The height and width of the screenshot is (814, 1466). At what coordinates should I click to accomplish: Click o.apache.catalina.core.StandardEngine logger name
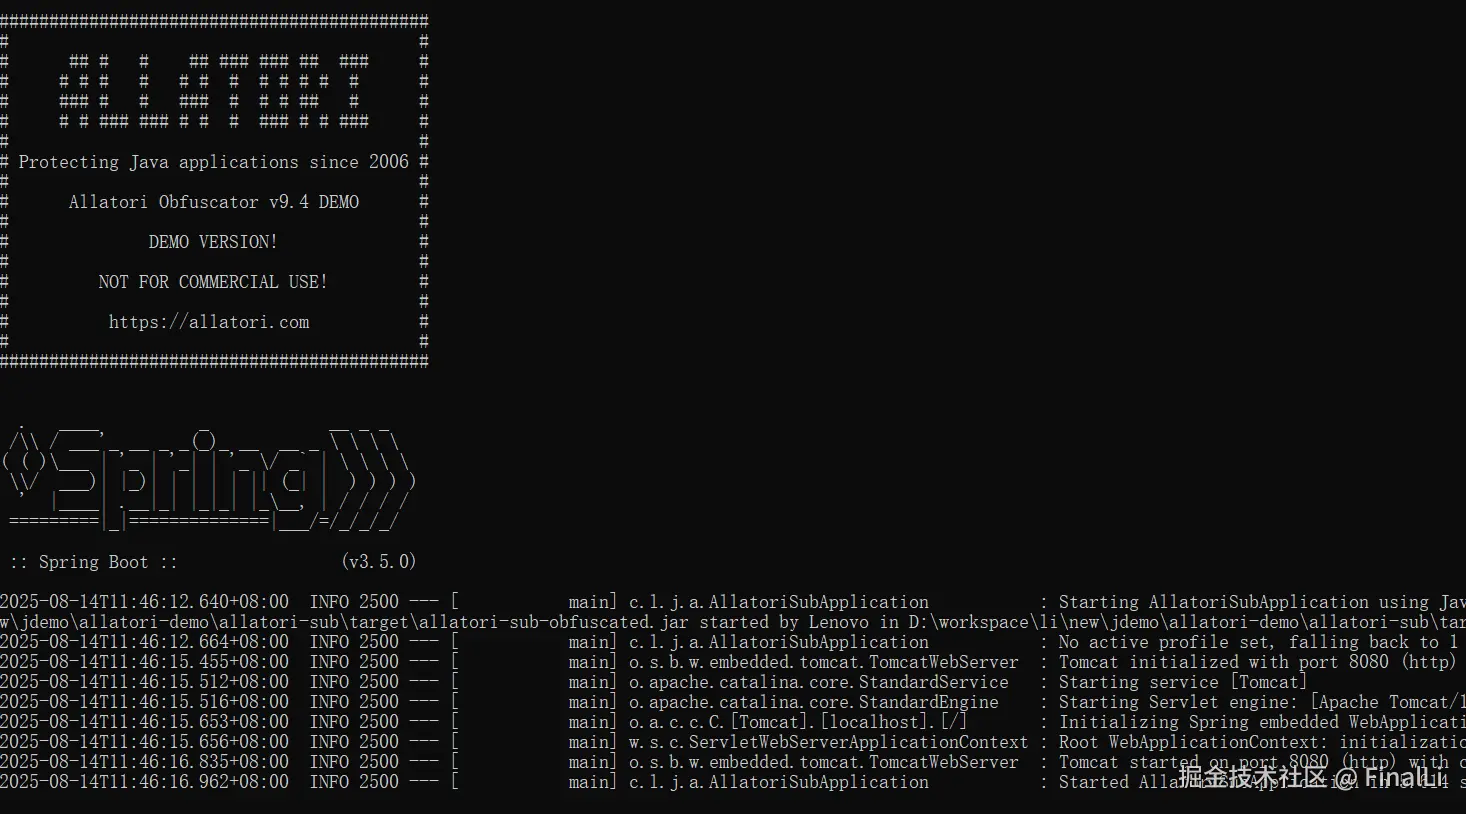(813, 702)
